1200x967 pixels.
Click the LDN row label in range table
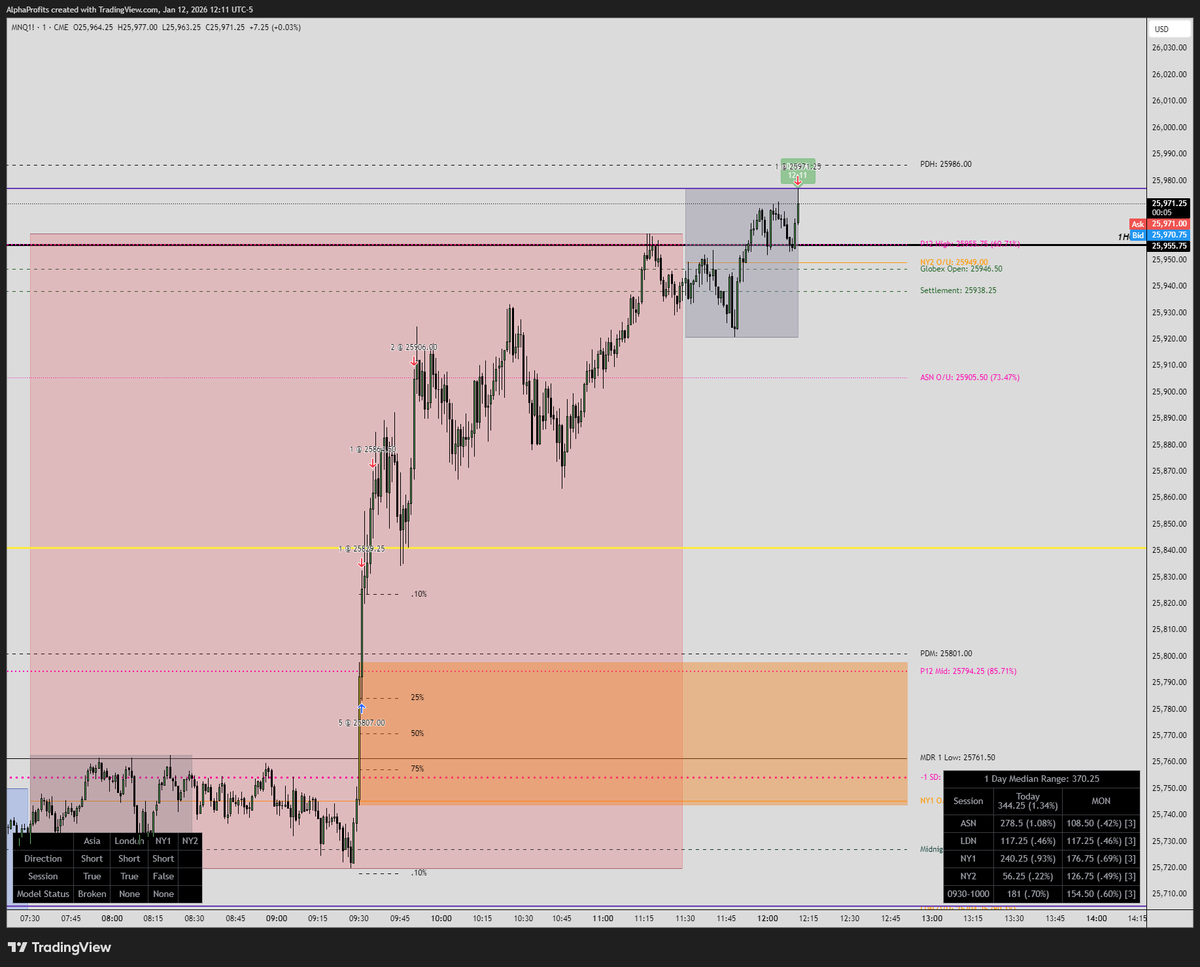click(968, 841)
